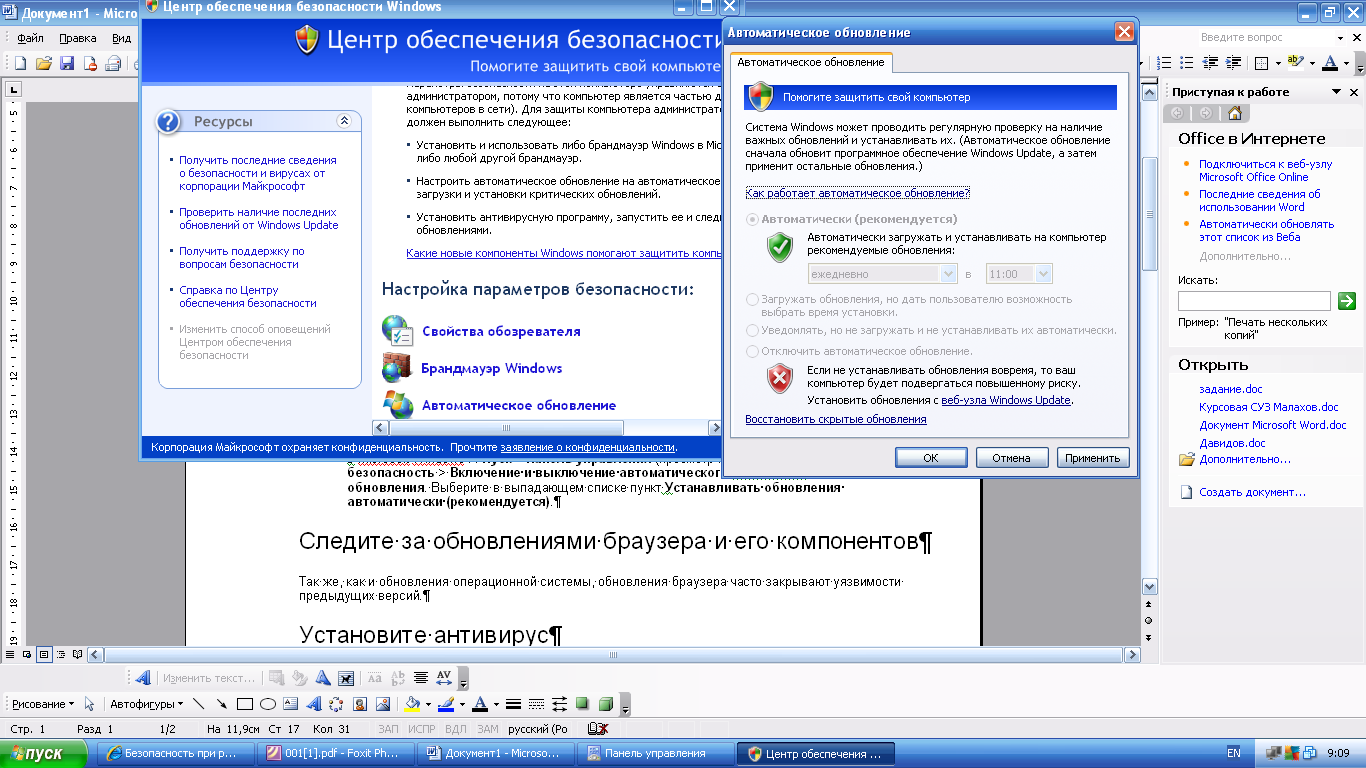Apply numbered list formatting in Word

(1164, 63)
